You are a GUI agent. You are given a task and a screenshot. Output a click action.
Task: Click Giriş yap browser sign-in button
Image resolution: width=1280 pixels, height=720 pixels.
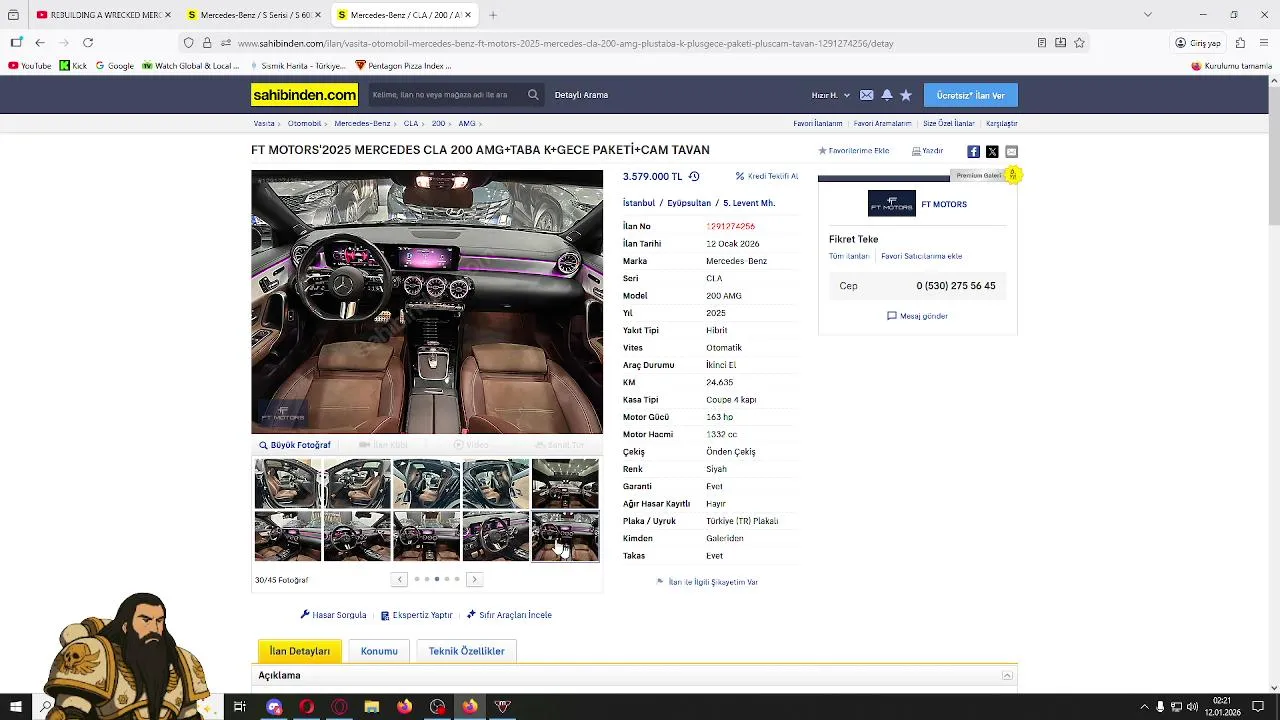tap(1198, 43)
